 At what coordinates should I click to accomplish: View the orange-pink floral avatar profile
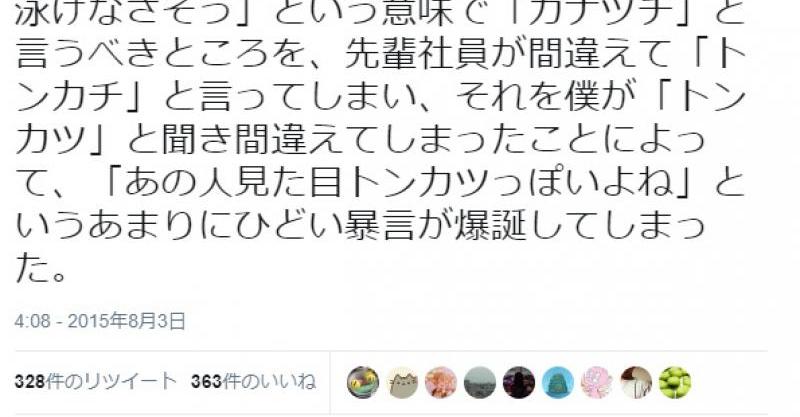[441, 382]
